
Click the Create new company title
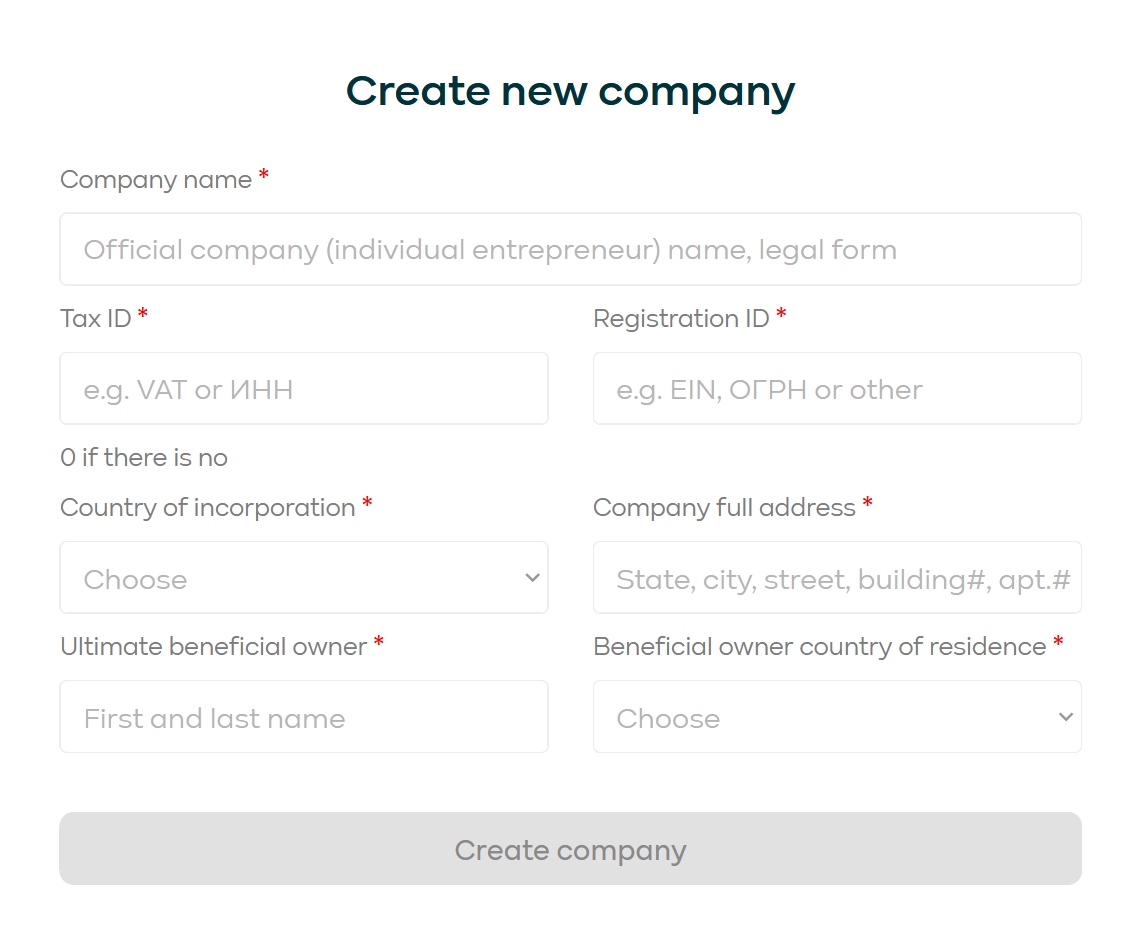pos(570,91)
